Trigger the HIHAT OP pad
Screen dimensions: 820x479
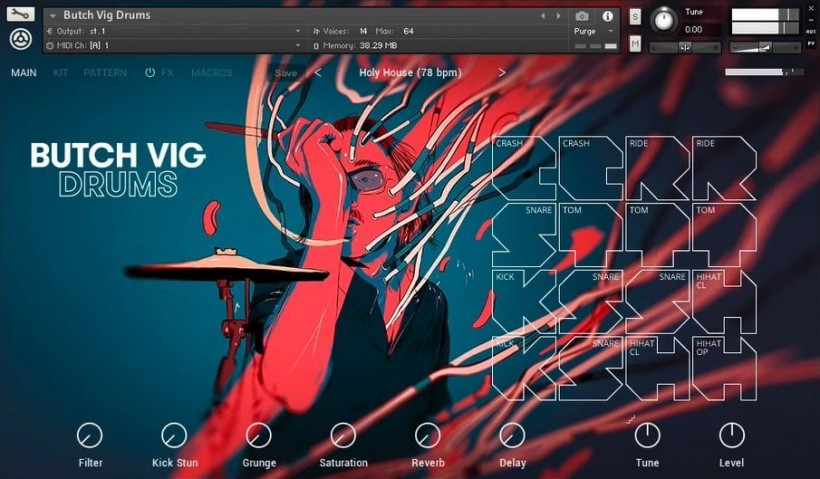724,368
